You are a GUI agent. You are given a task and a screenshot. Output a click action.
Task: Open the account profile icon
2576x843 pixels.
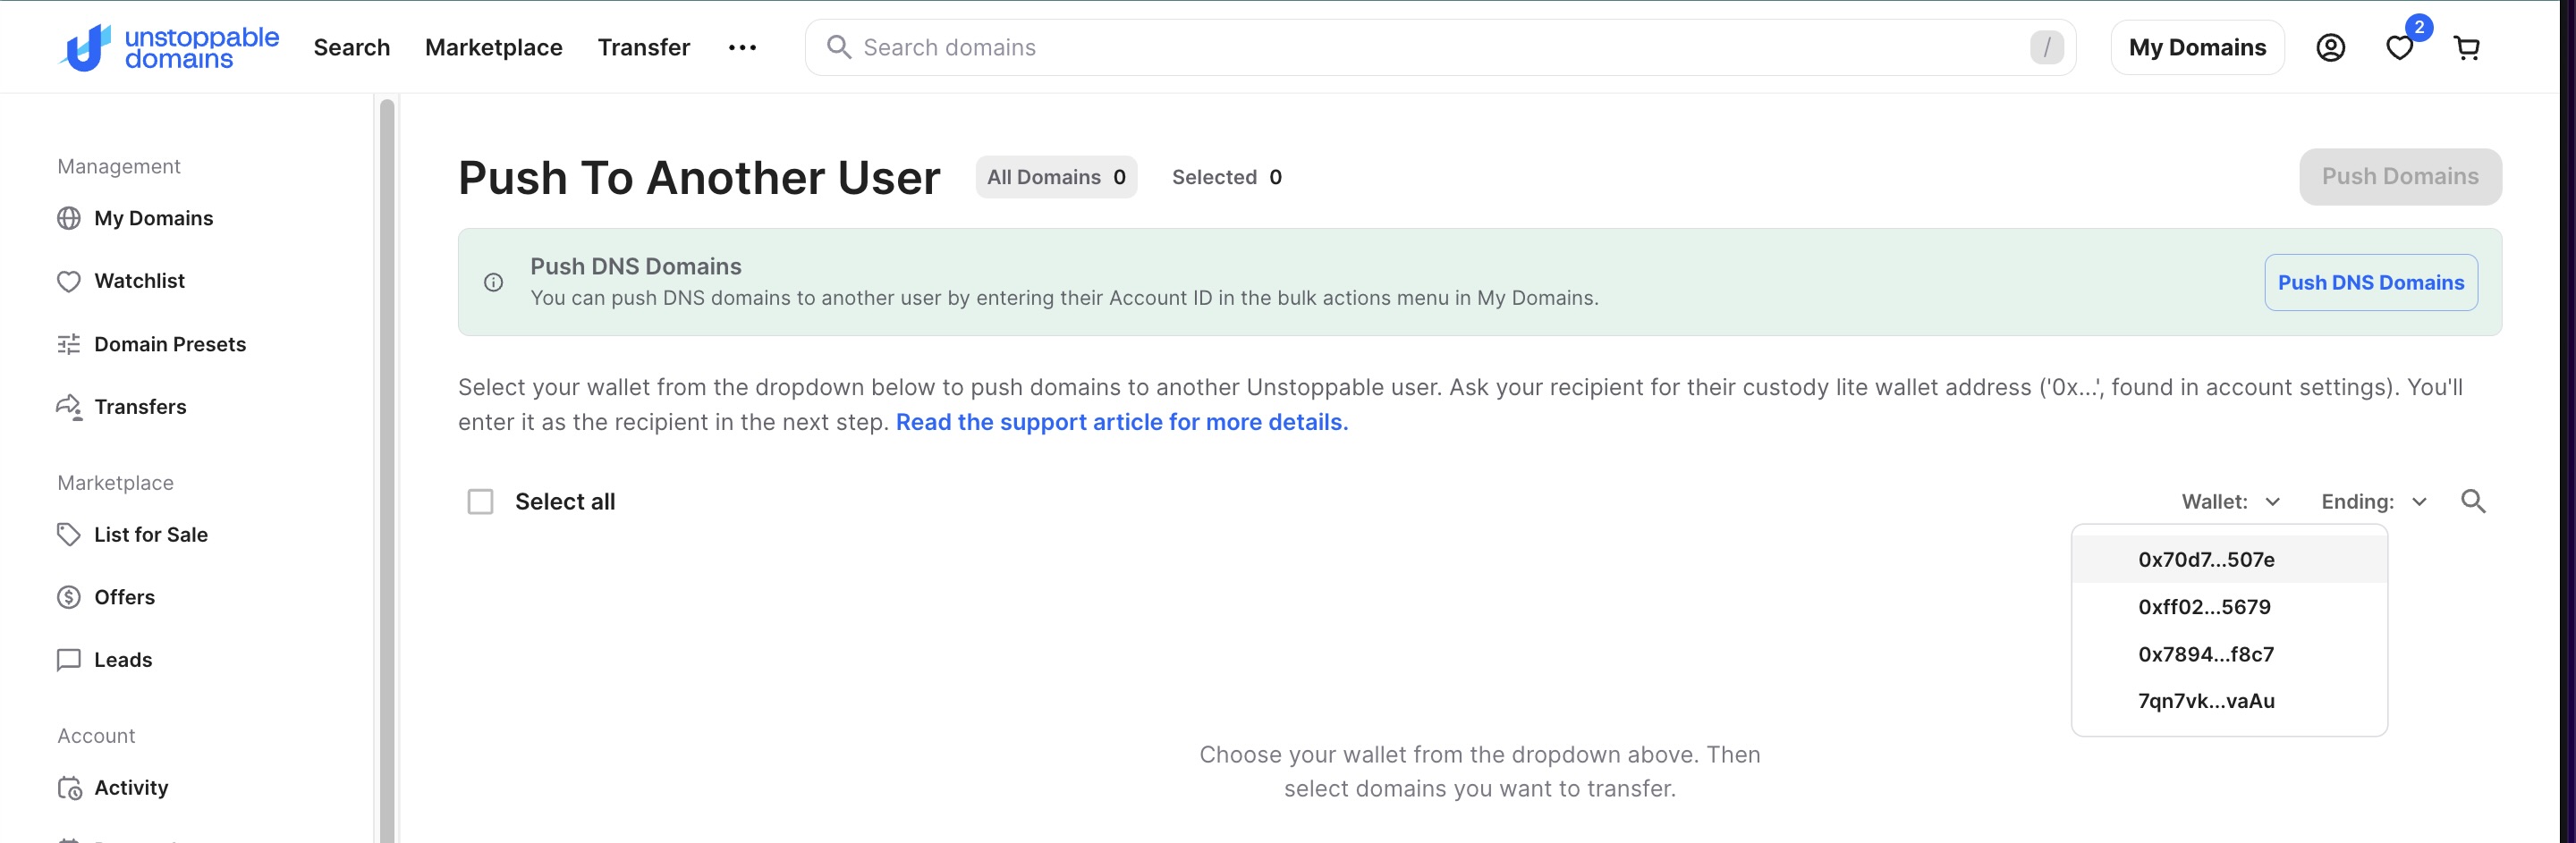[2330, 48]
